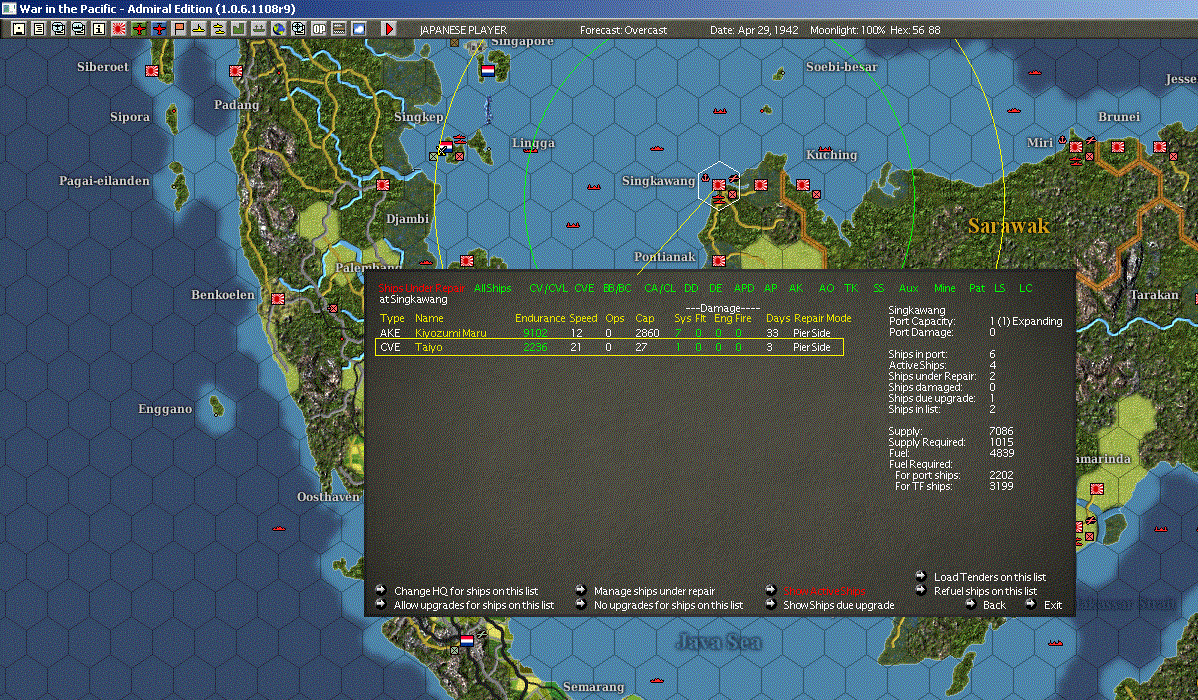Select ship Taiyo in list
Screen dimensions: 1198x700
[x=429, y=348]
